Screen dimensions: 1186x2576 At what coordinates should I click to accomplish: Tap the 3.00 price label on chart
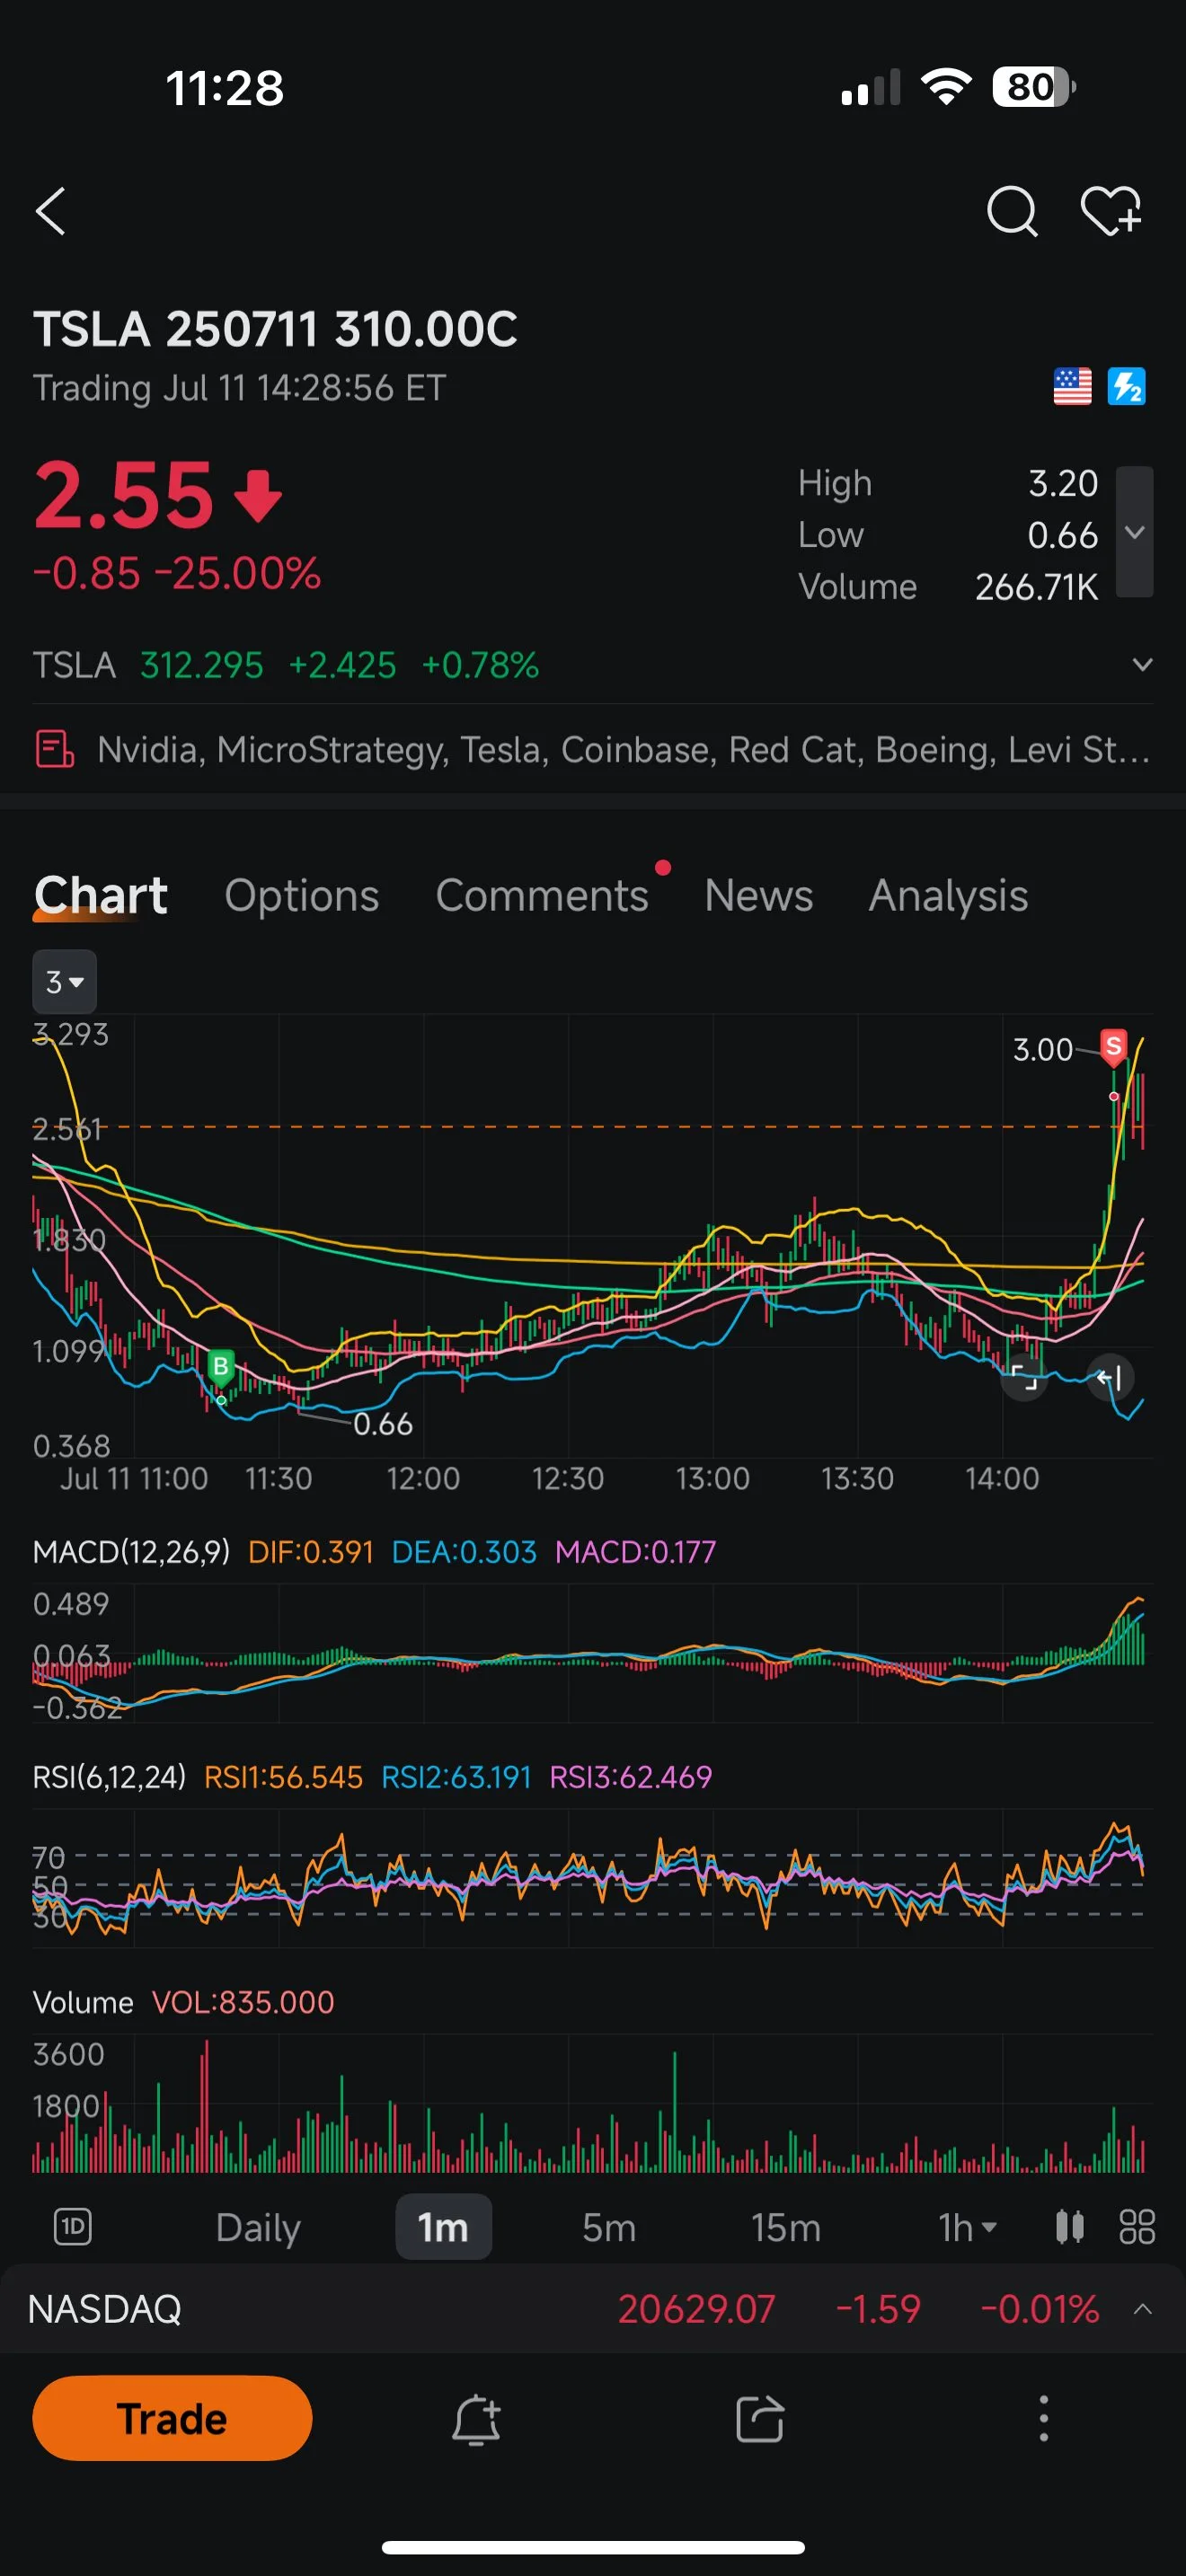pos(1042,1049)
